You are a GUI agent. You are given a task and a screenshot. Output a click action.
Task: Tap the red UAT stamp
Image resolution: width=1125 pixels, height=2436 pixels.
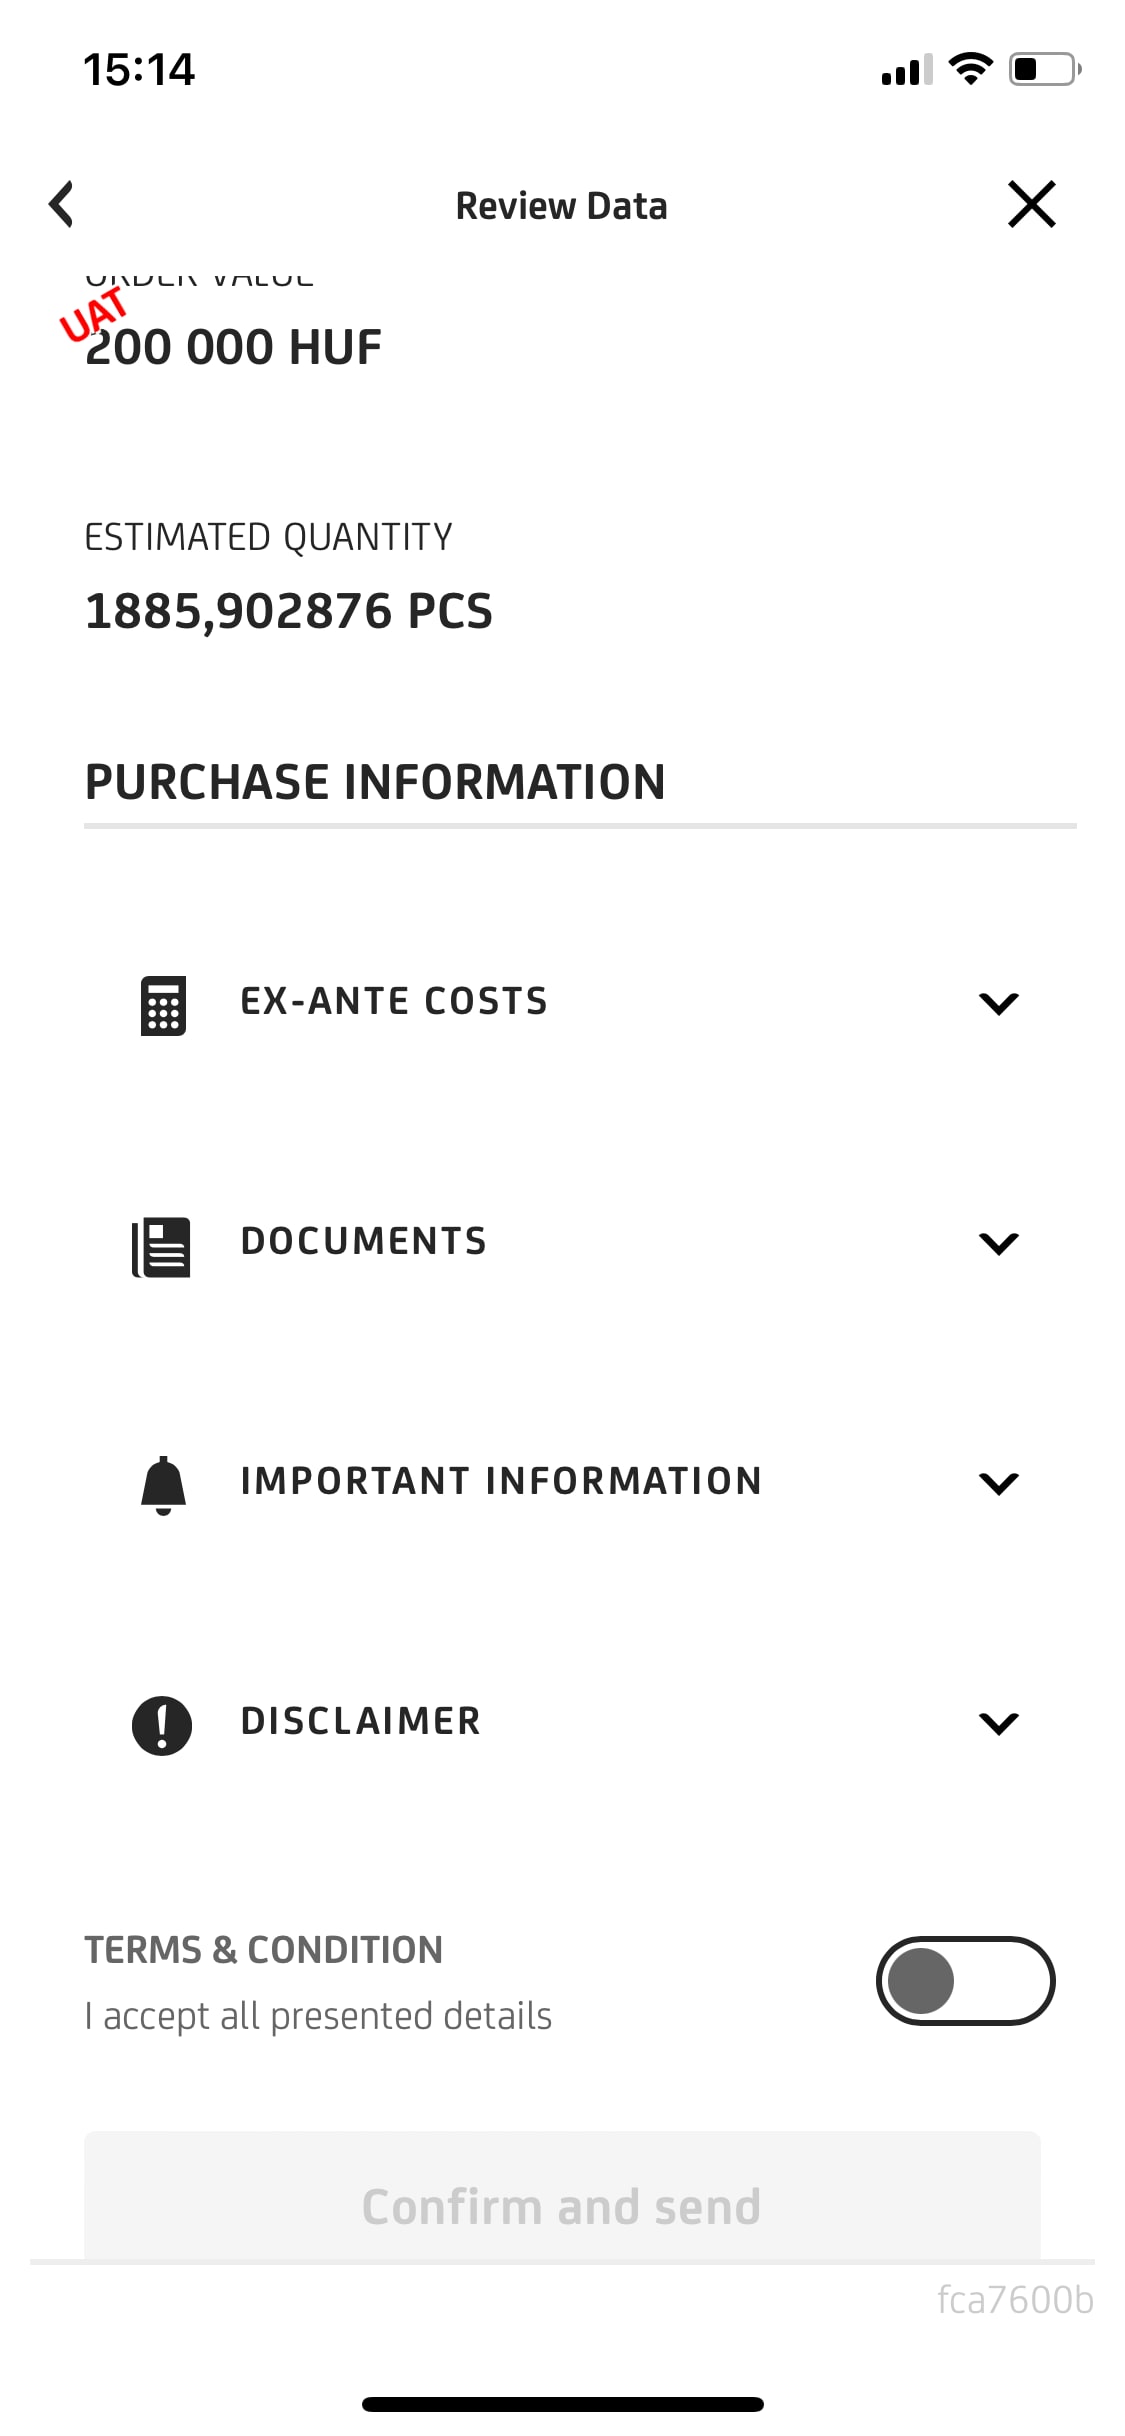pos(93,313)
